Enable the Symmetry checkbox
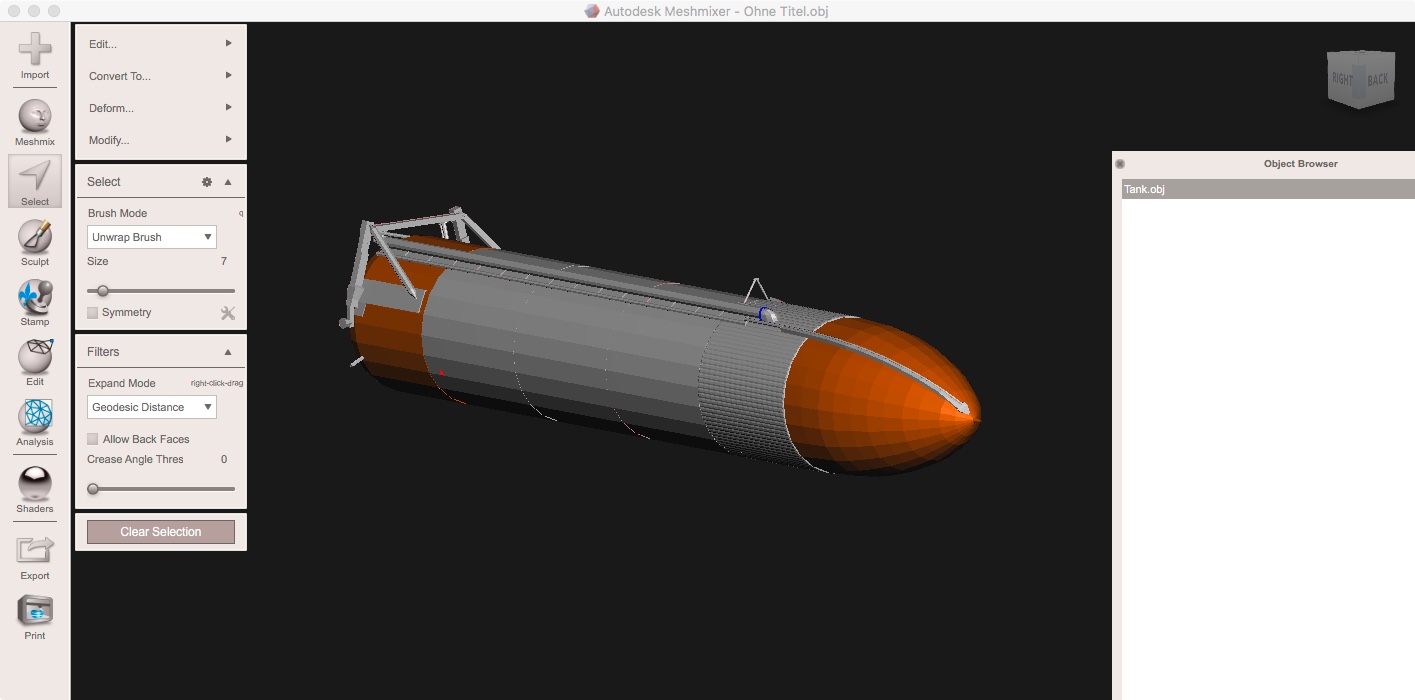 (x=93, y=312)
